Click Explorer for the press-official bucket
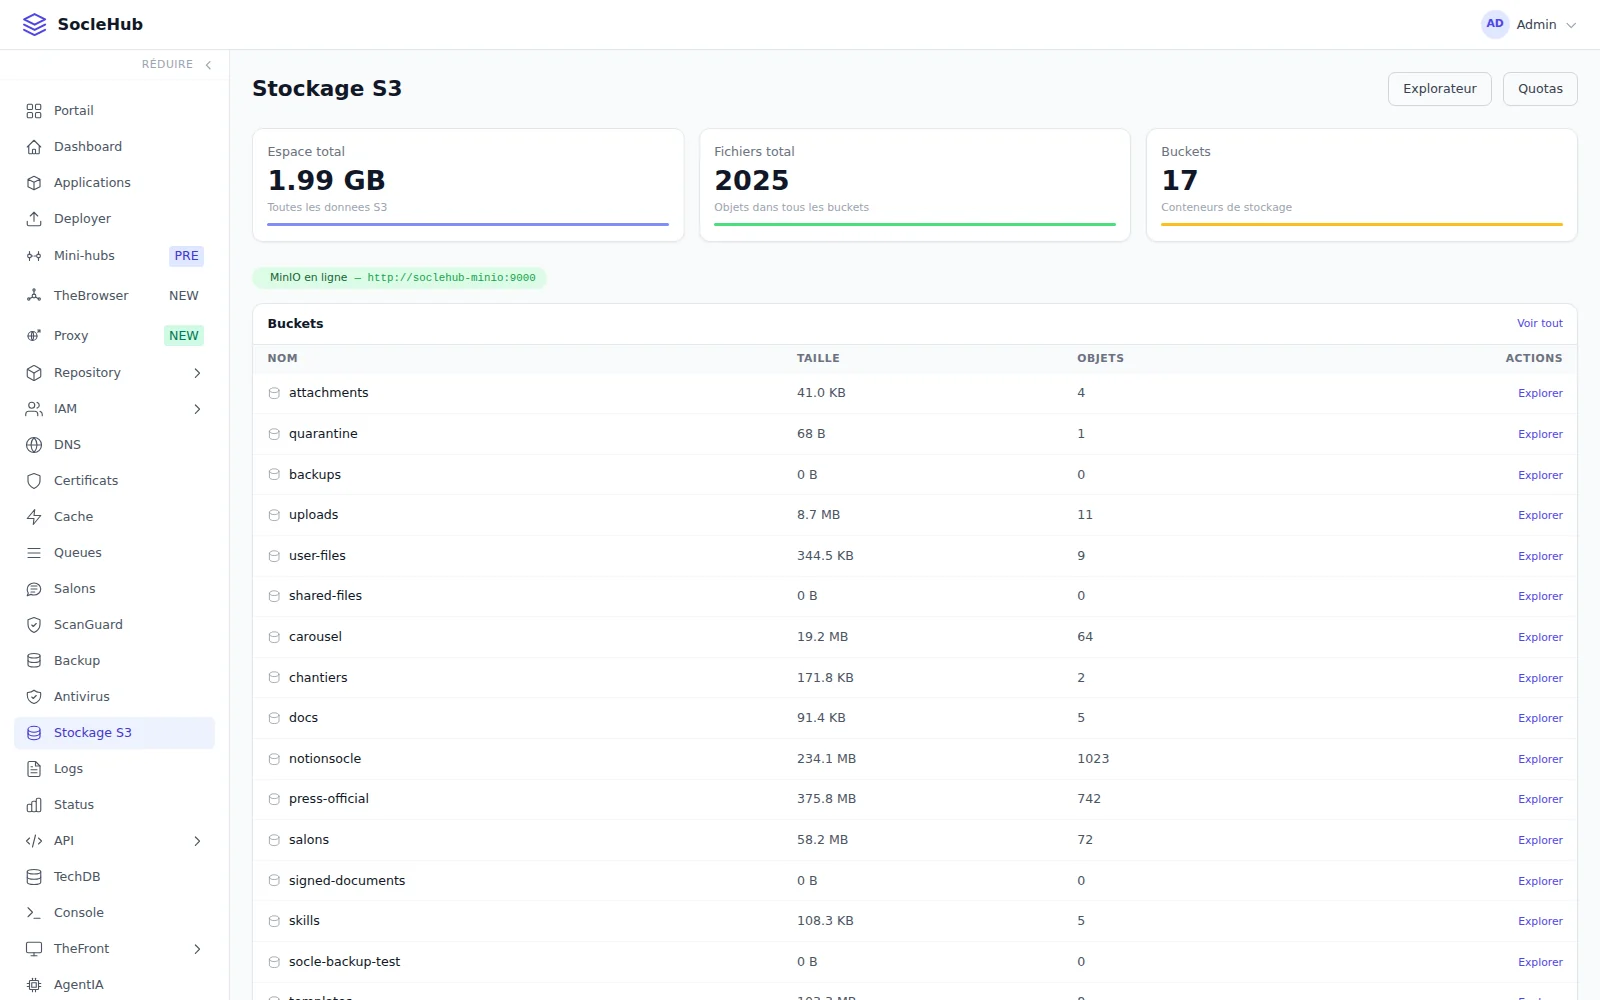 tap(1540, 800)
